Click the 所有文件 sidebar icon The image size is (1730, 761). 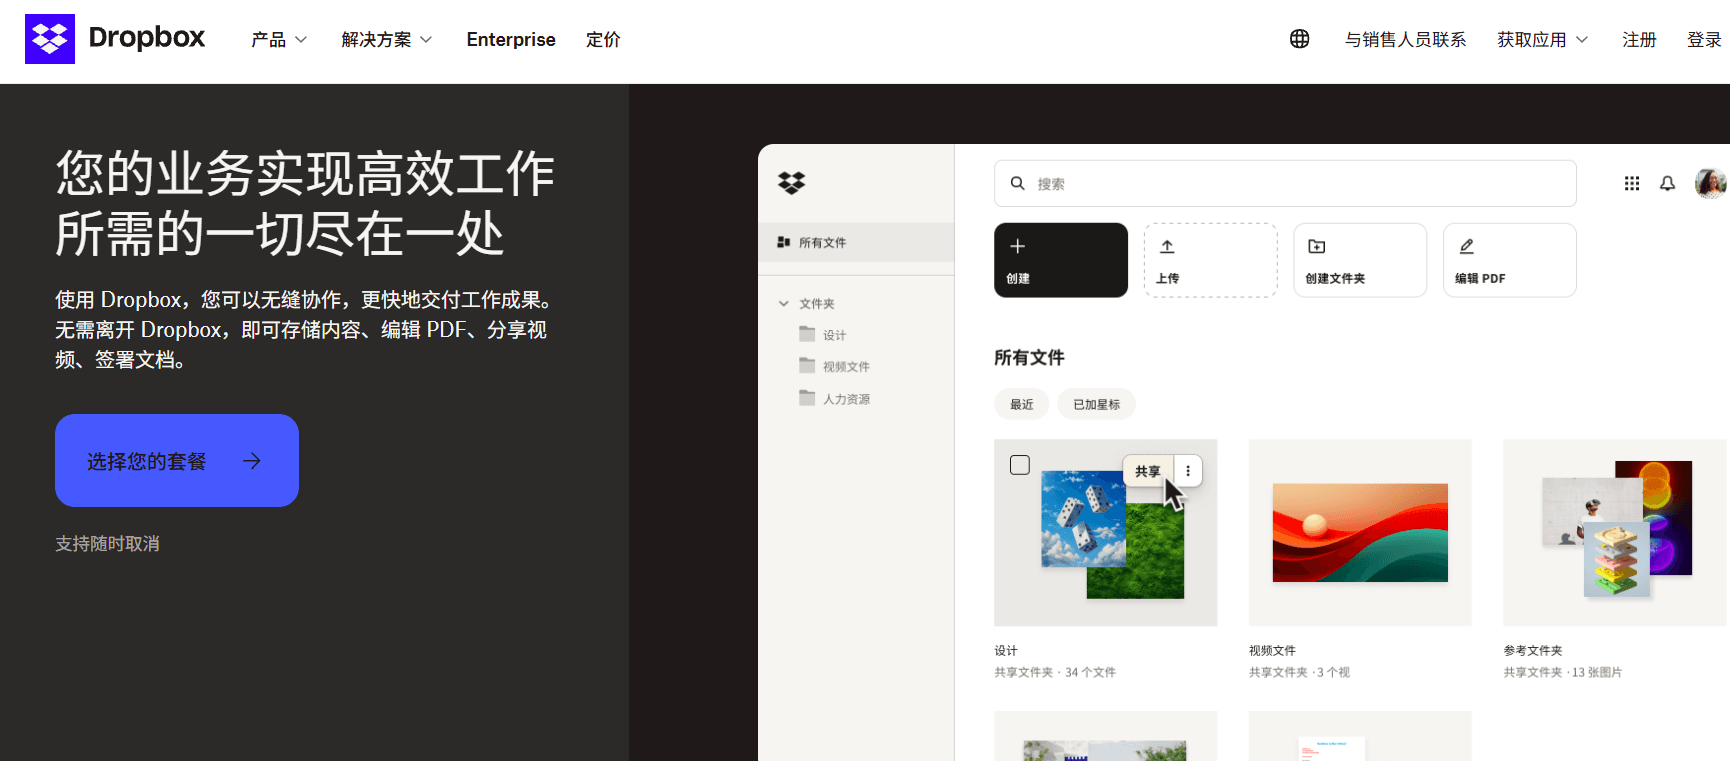784,242
